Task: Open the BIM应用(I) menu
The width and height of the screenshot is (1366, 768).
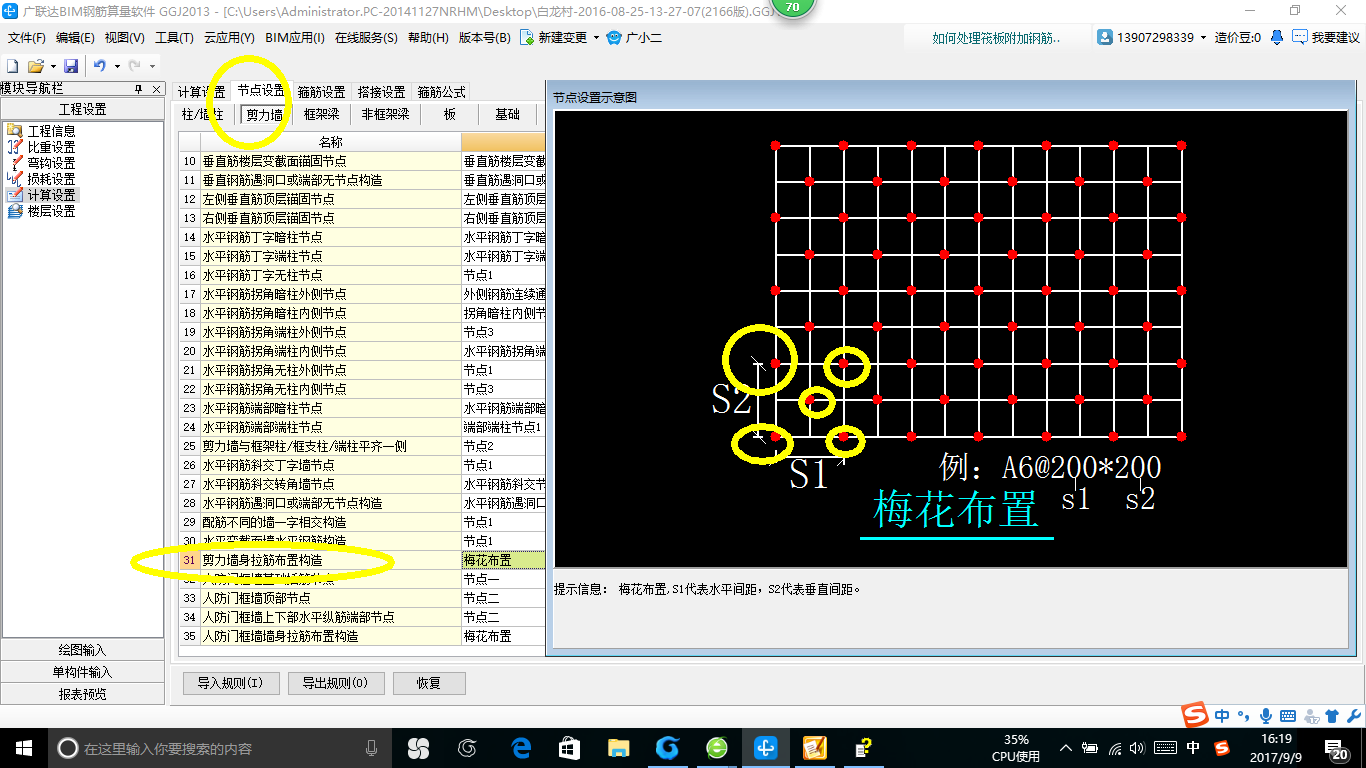Action: click(x=295, y=38)
